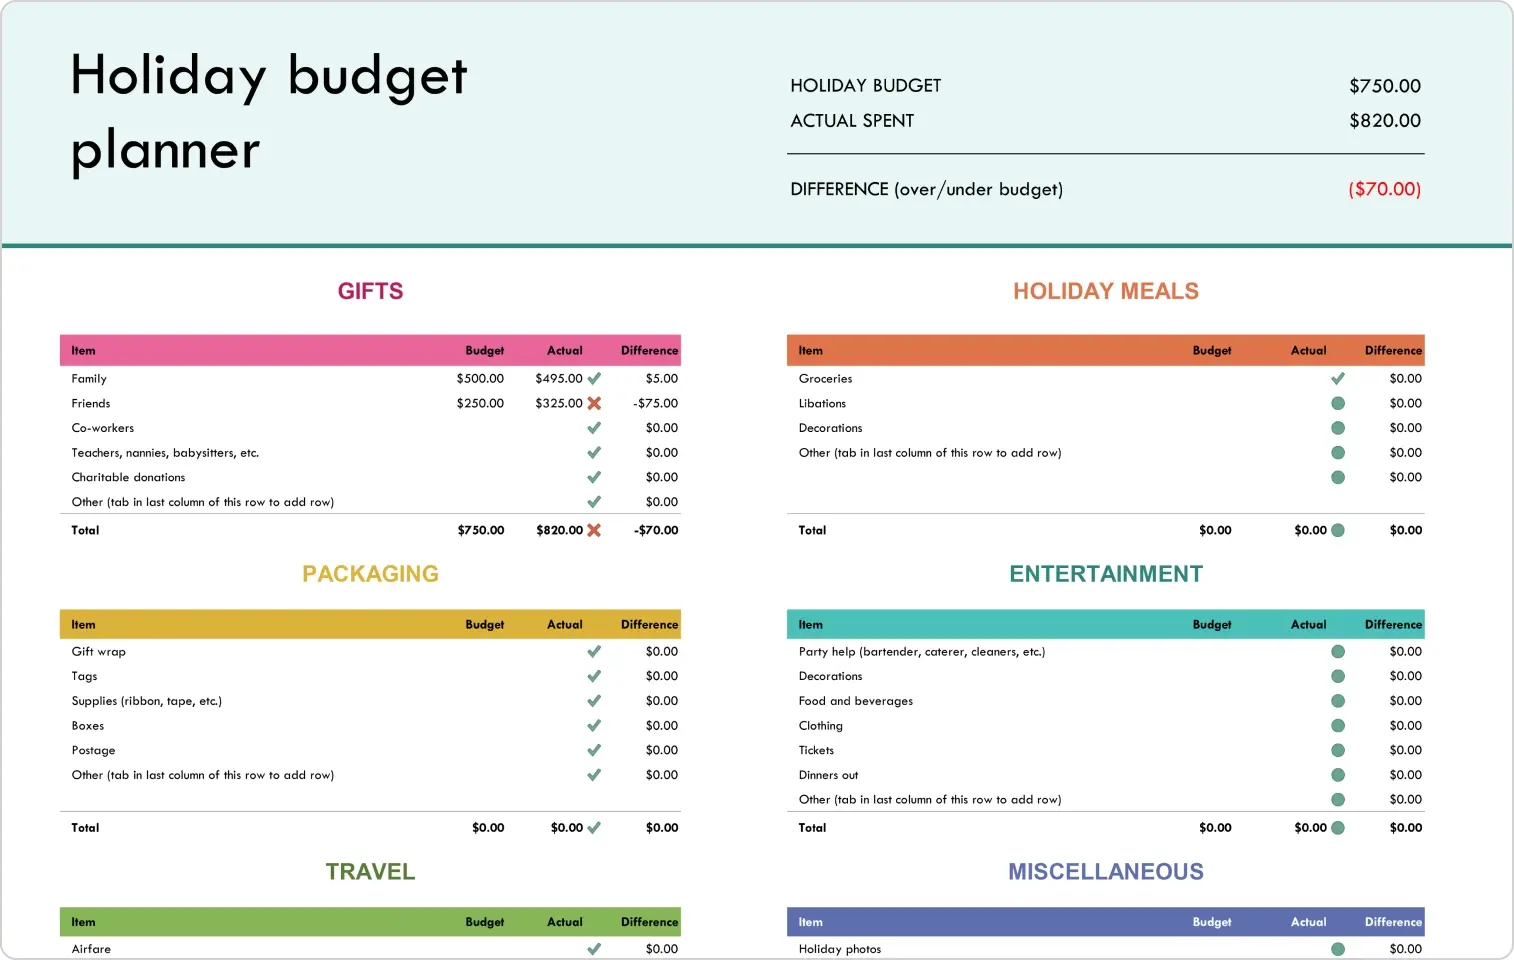Click the checkmark icon in the Tags row

point(594,676)
